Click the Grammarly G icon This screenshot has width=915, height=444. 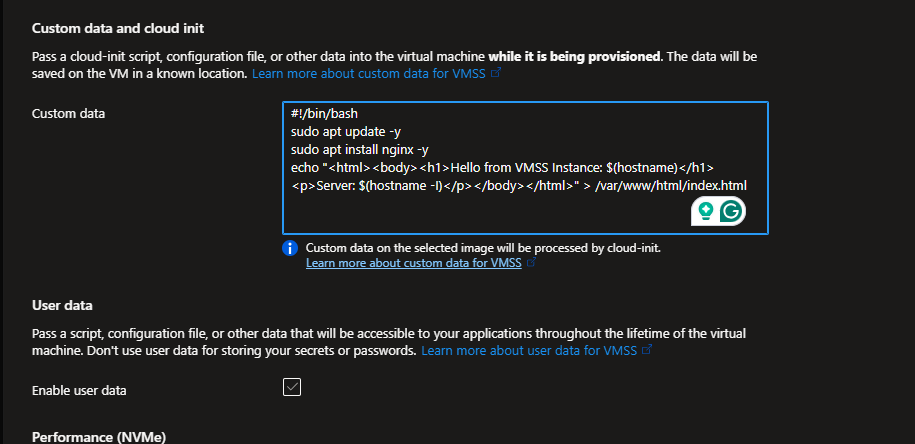click(x=731, y=210)
